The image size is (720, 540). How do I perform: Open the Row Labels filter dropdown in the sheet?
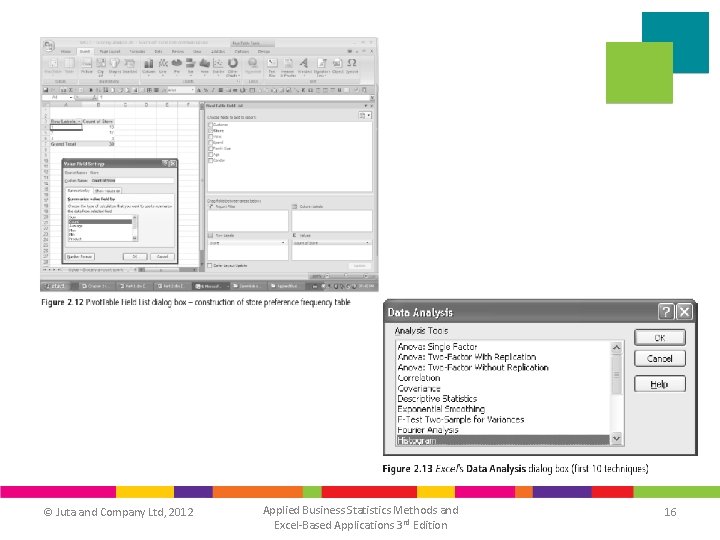point(79,121)
